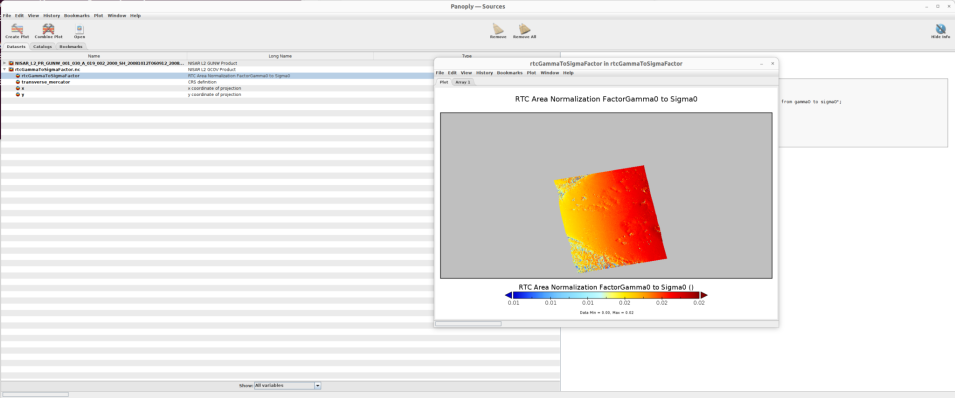The height and width of the screenshot is (398, 955).
Task: Switch to the Datasets tab
Action: (16, 46)
